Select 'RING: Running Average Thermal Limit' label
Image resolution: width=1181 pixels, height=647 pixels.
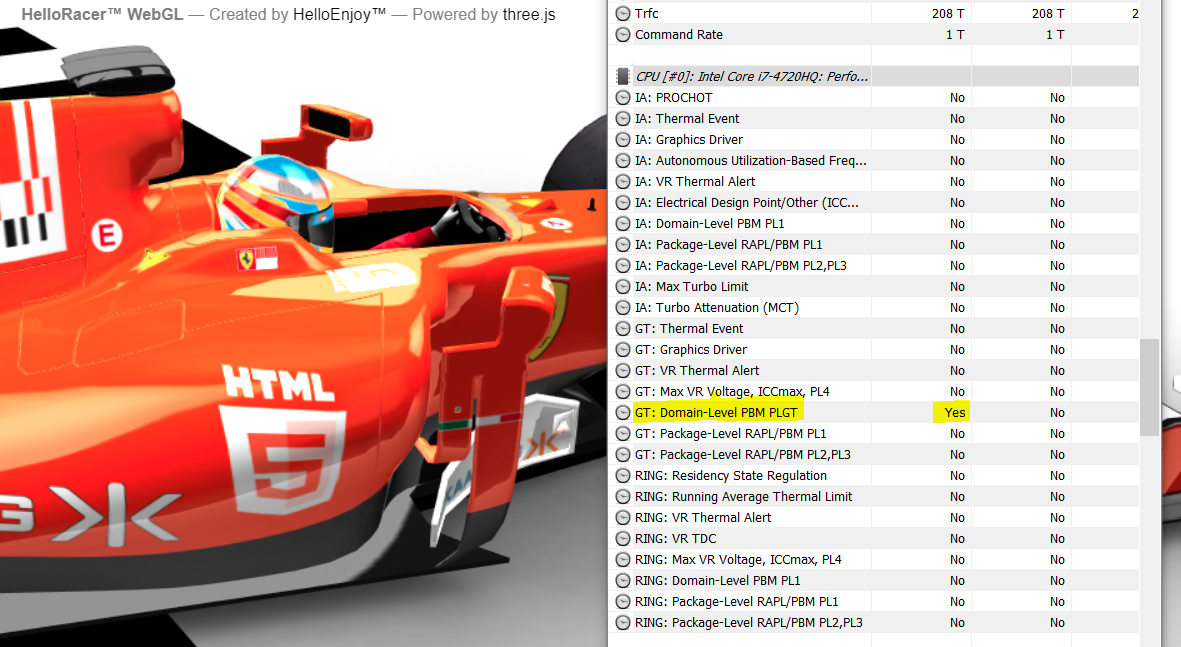point(743,497)
